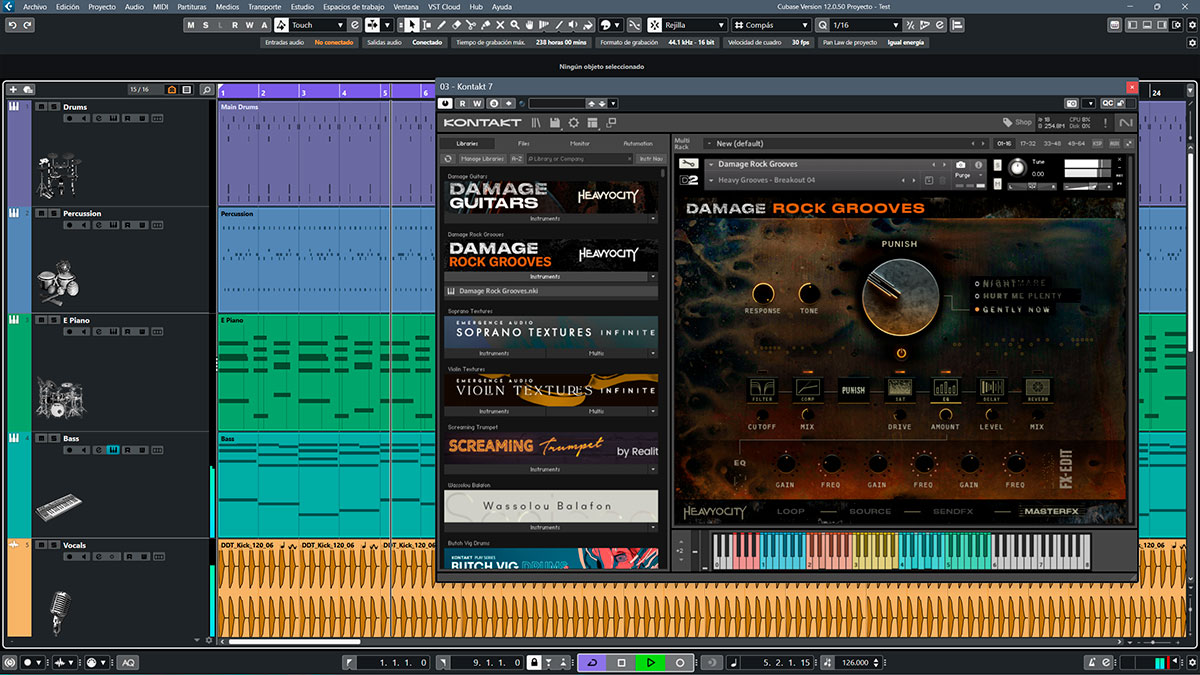Click the instrument wrench edit icon

pyautogui.click(x=687, y=164)
